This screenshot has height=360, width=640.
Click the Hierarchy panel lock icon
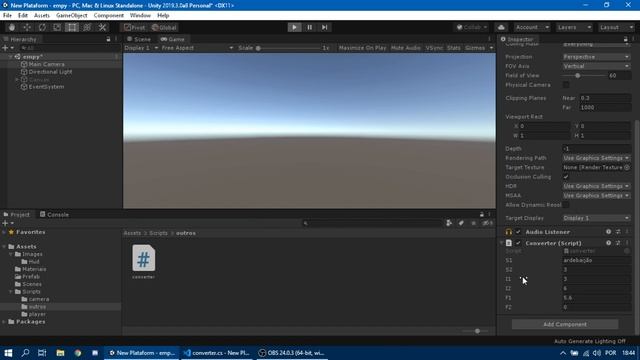coord(108,39)
